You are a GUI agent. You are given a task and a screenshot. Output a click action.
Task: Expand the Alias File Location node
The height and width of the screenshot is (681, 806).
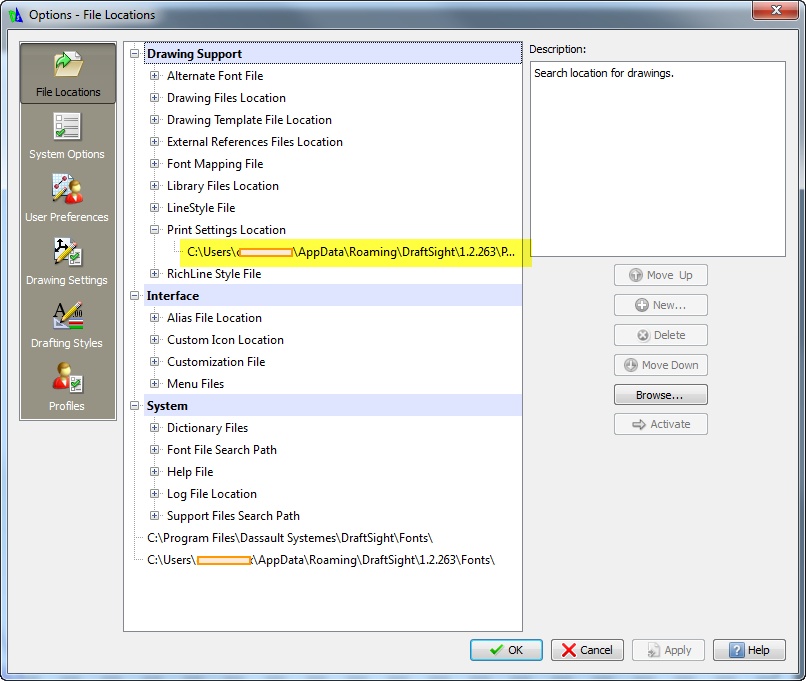click(154, 318)
